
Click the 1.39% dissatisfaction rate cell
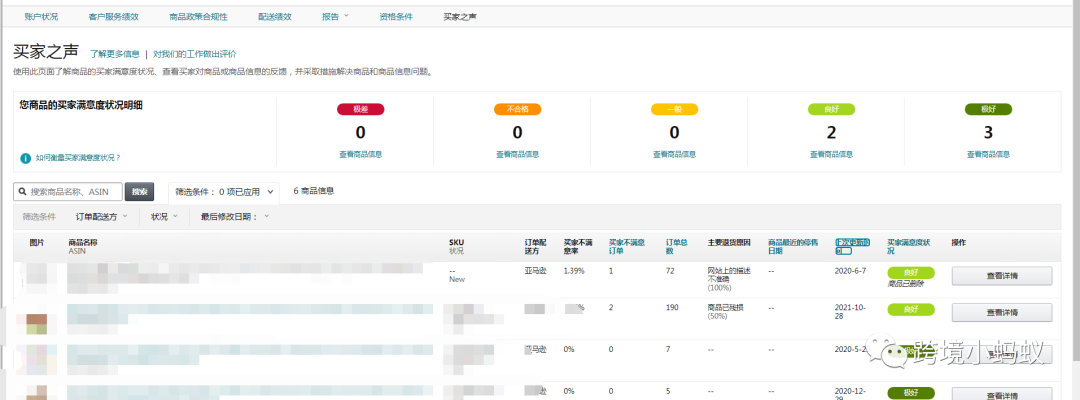click(574, 271)
